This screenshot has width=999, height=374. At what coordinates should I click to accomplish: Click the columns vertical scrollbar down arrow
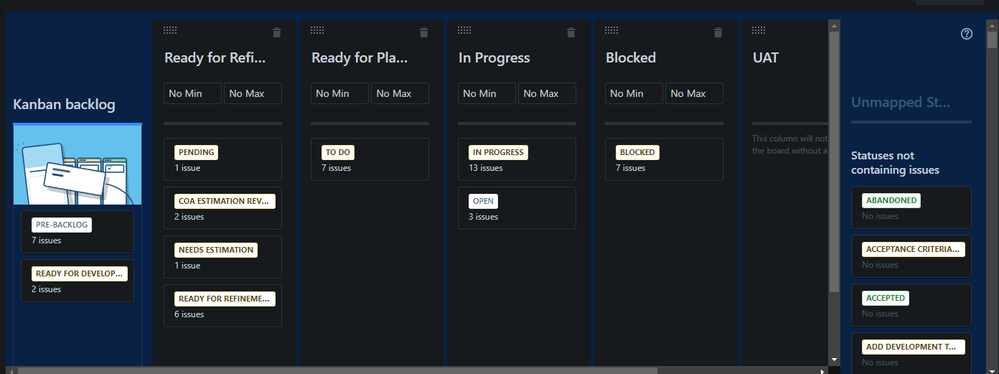[834, 359]
